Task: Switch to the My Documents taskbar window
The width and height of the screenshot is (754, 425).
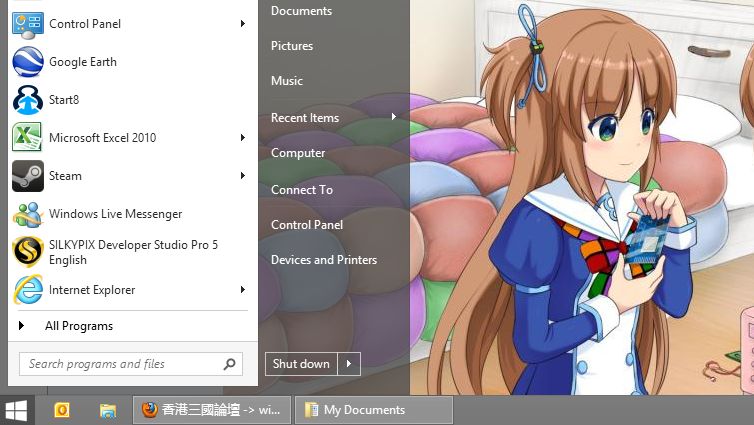Action: 374,410
